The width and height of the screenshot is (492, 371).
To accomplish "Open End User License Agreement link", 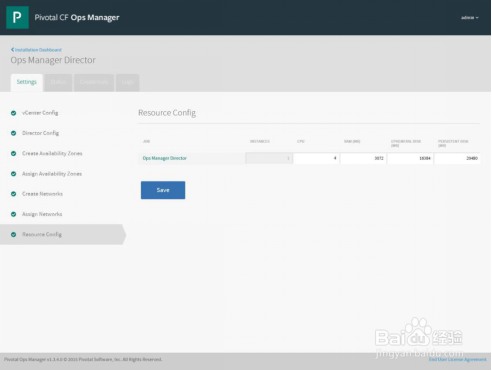I will 457,360.
